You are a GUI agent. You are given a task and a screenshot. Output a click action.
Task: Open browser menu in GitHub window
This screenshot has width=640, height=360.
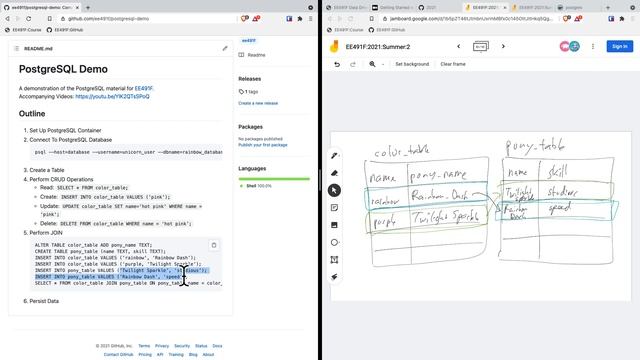pos(311,18)
